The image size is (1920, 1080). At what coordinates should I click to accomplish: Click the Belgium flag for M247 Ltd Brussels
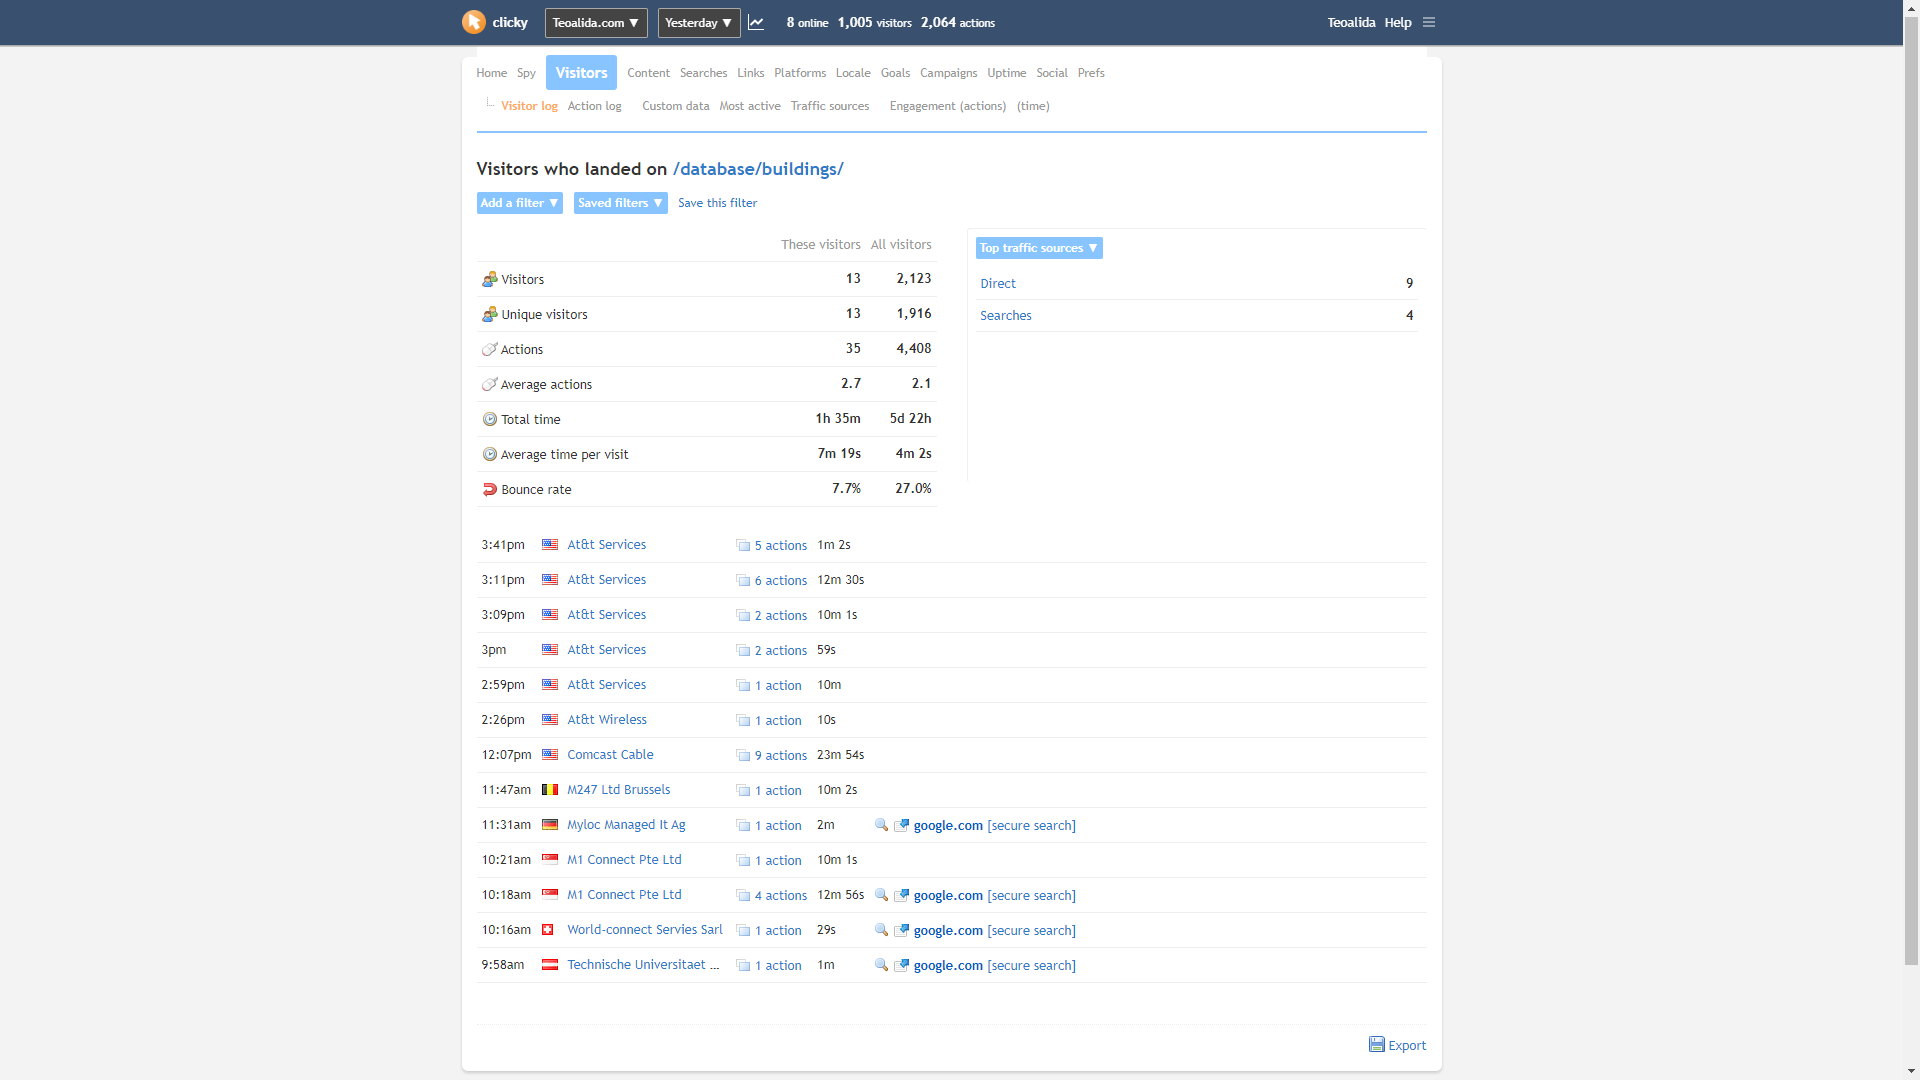[x=550, y=790]
